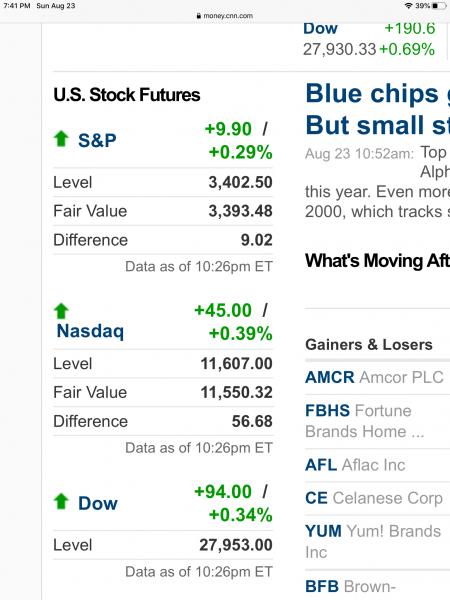Open the S&P futures link
This screenshot has width=450, height=600.
click(97, 140)
